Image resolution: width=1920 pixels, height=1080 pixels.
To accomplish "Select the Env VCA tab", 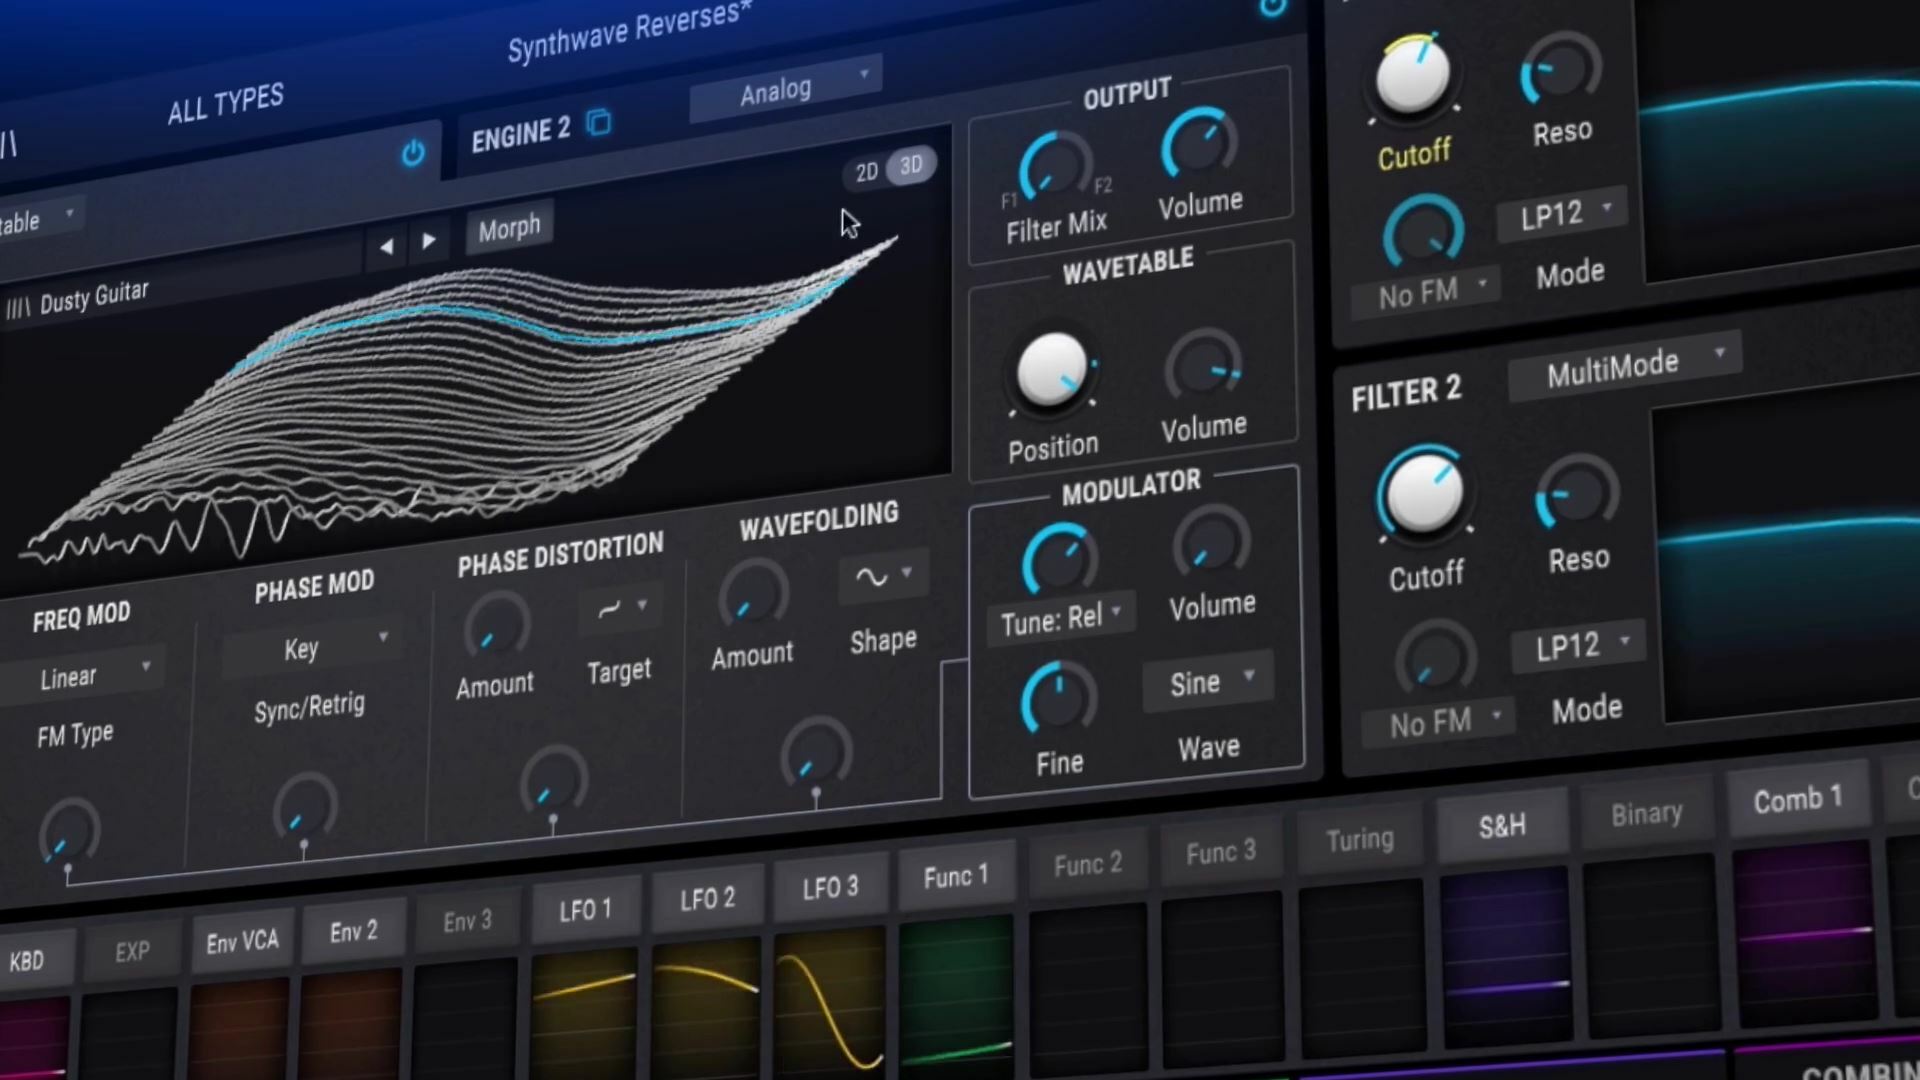I will point(242,940).
